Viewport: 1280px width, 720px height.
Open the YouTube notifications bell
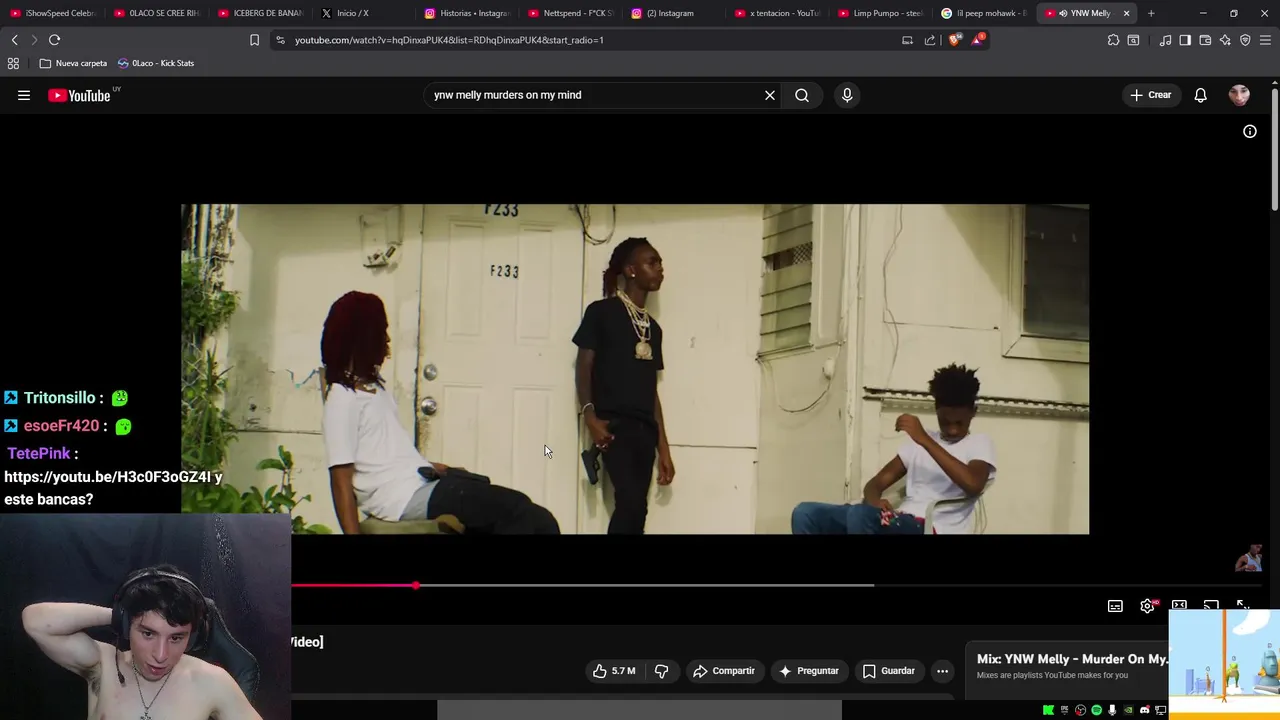1200,95
